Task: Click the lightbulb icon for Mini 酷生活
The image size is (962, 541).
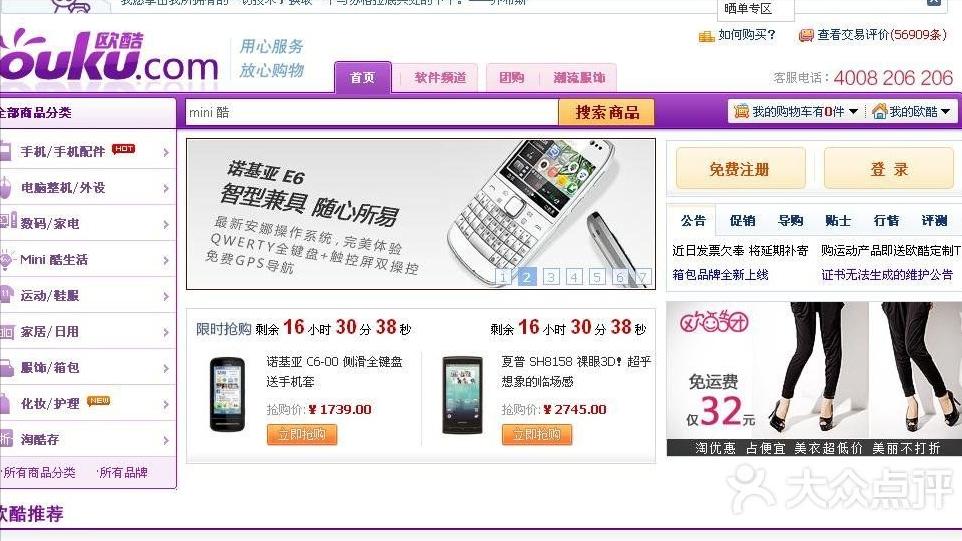Action: click(6, 259)
